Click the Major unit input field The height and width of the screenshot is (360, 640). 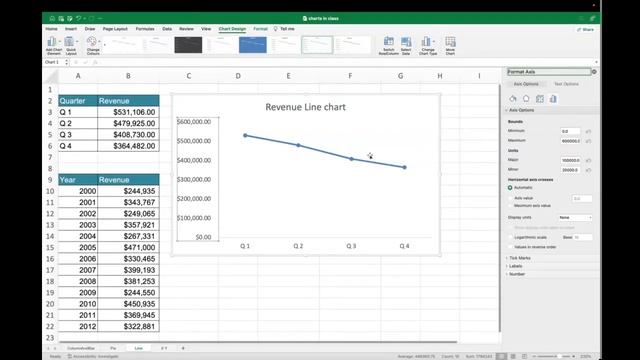[x=571, y=160]
